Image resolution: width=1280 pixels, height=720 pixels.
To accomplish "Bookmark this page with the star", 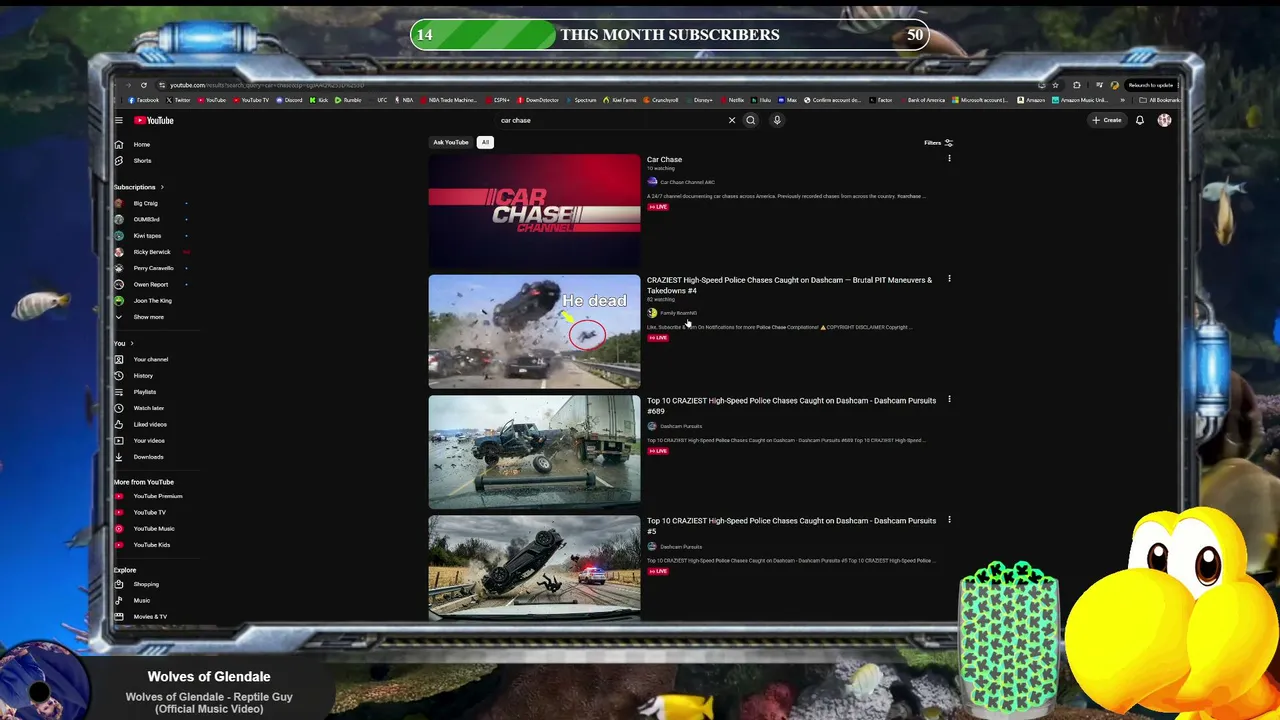I will pos(1055,85).
